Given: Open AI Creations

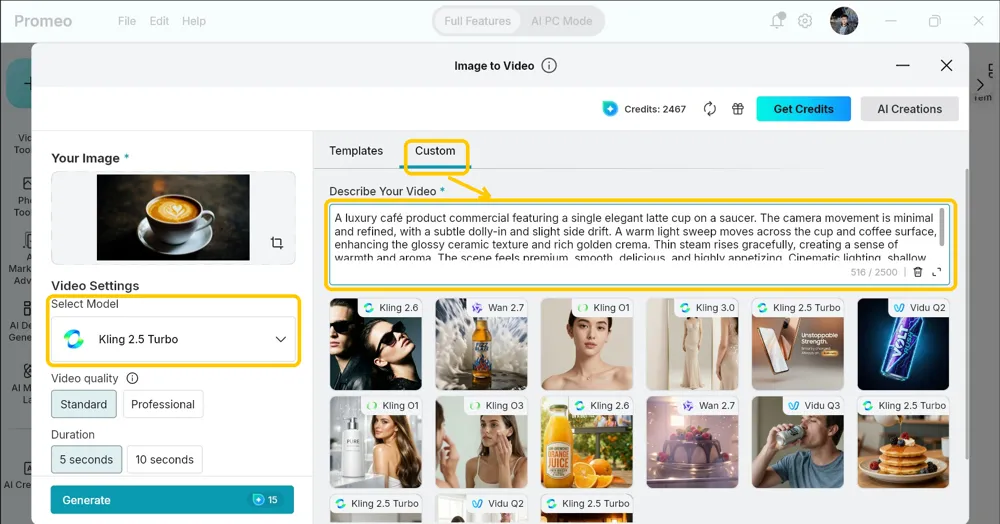Looking at the screenshot, I should click(909, 109).
